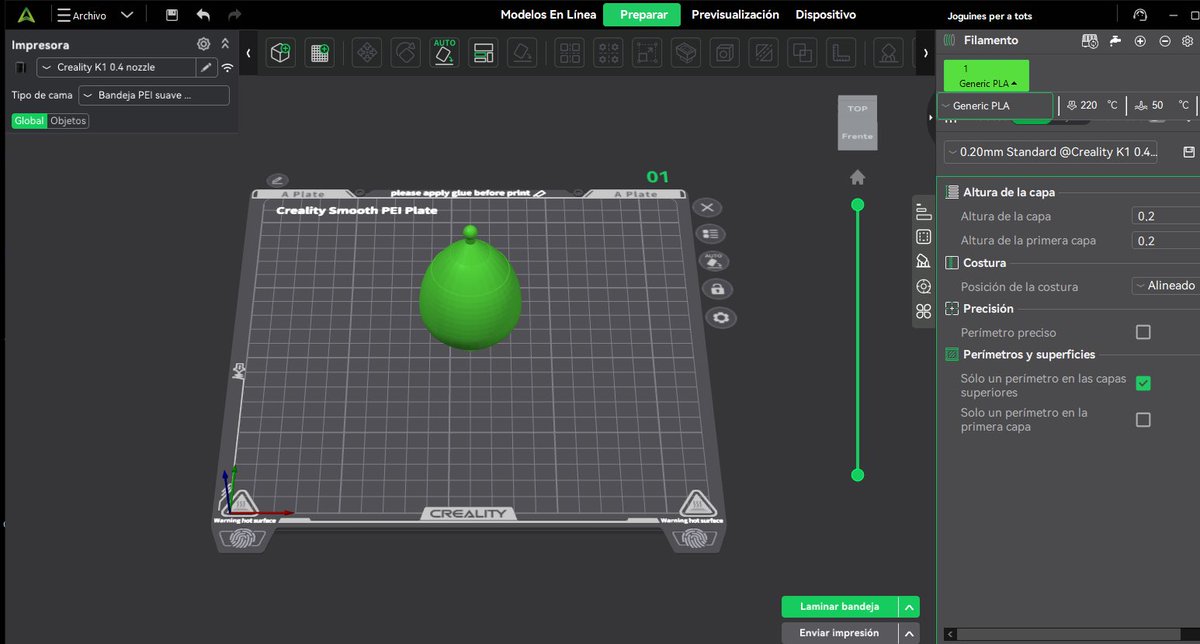Switch to the Objetos toggle
1200x644 pixels.
tap(68, 121)
